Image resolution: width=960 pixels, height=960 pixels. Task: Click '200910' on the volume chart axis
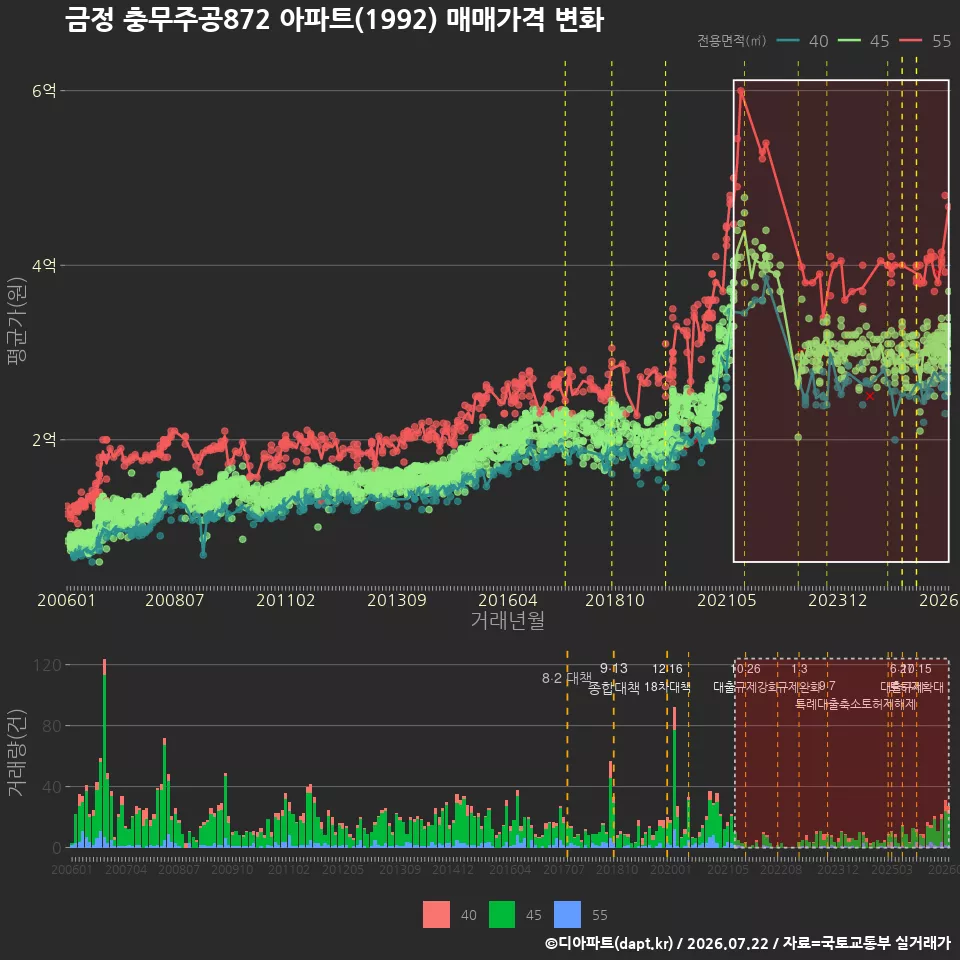(x=232, y=869)
